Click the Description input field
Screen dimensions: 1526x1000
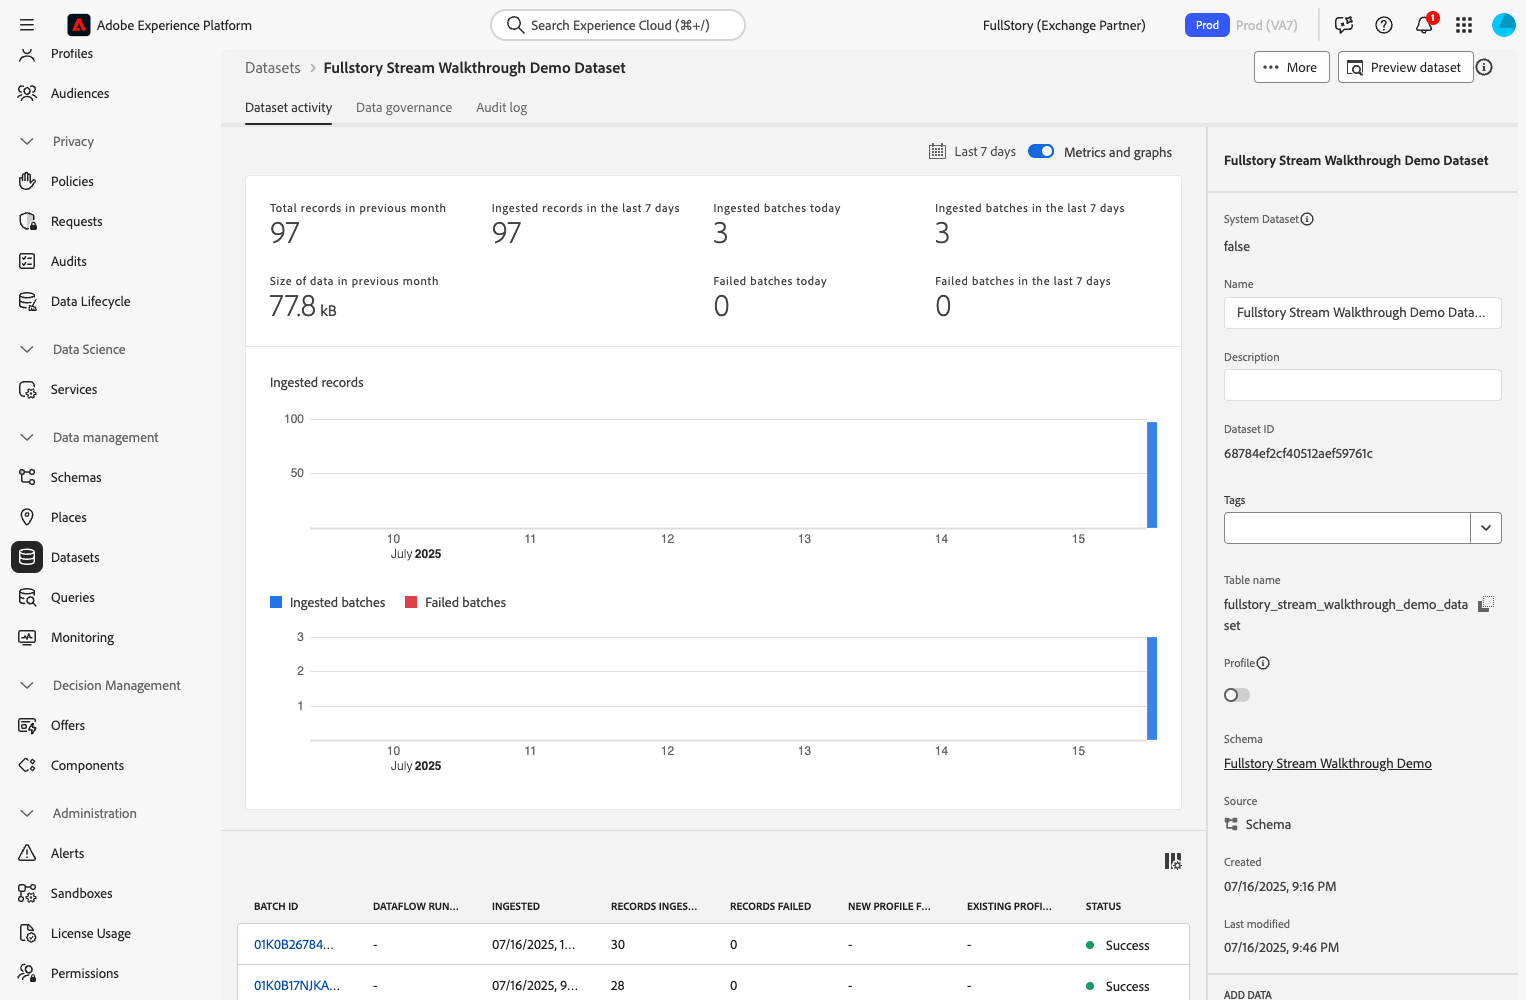click(x=1362, y=385)
